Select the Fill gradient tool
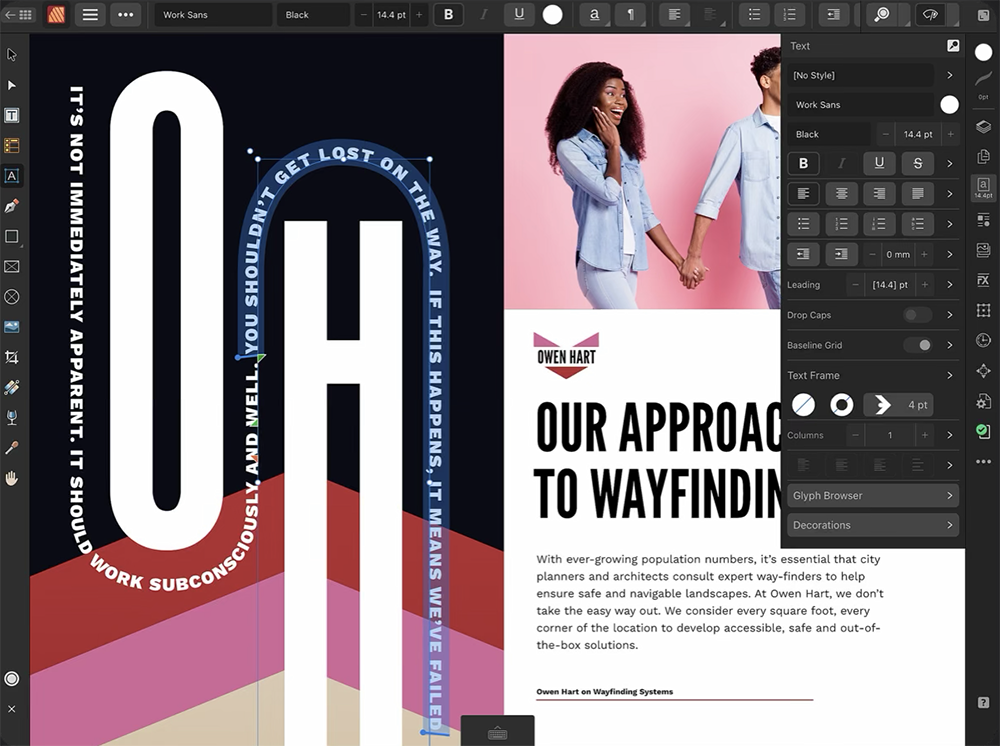The height and width of the screenshot is (746, 1000). coord(11,387)
